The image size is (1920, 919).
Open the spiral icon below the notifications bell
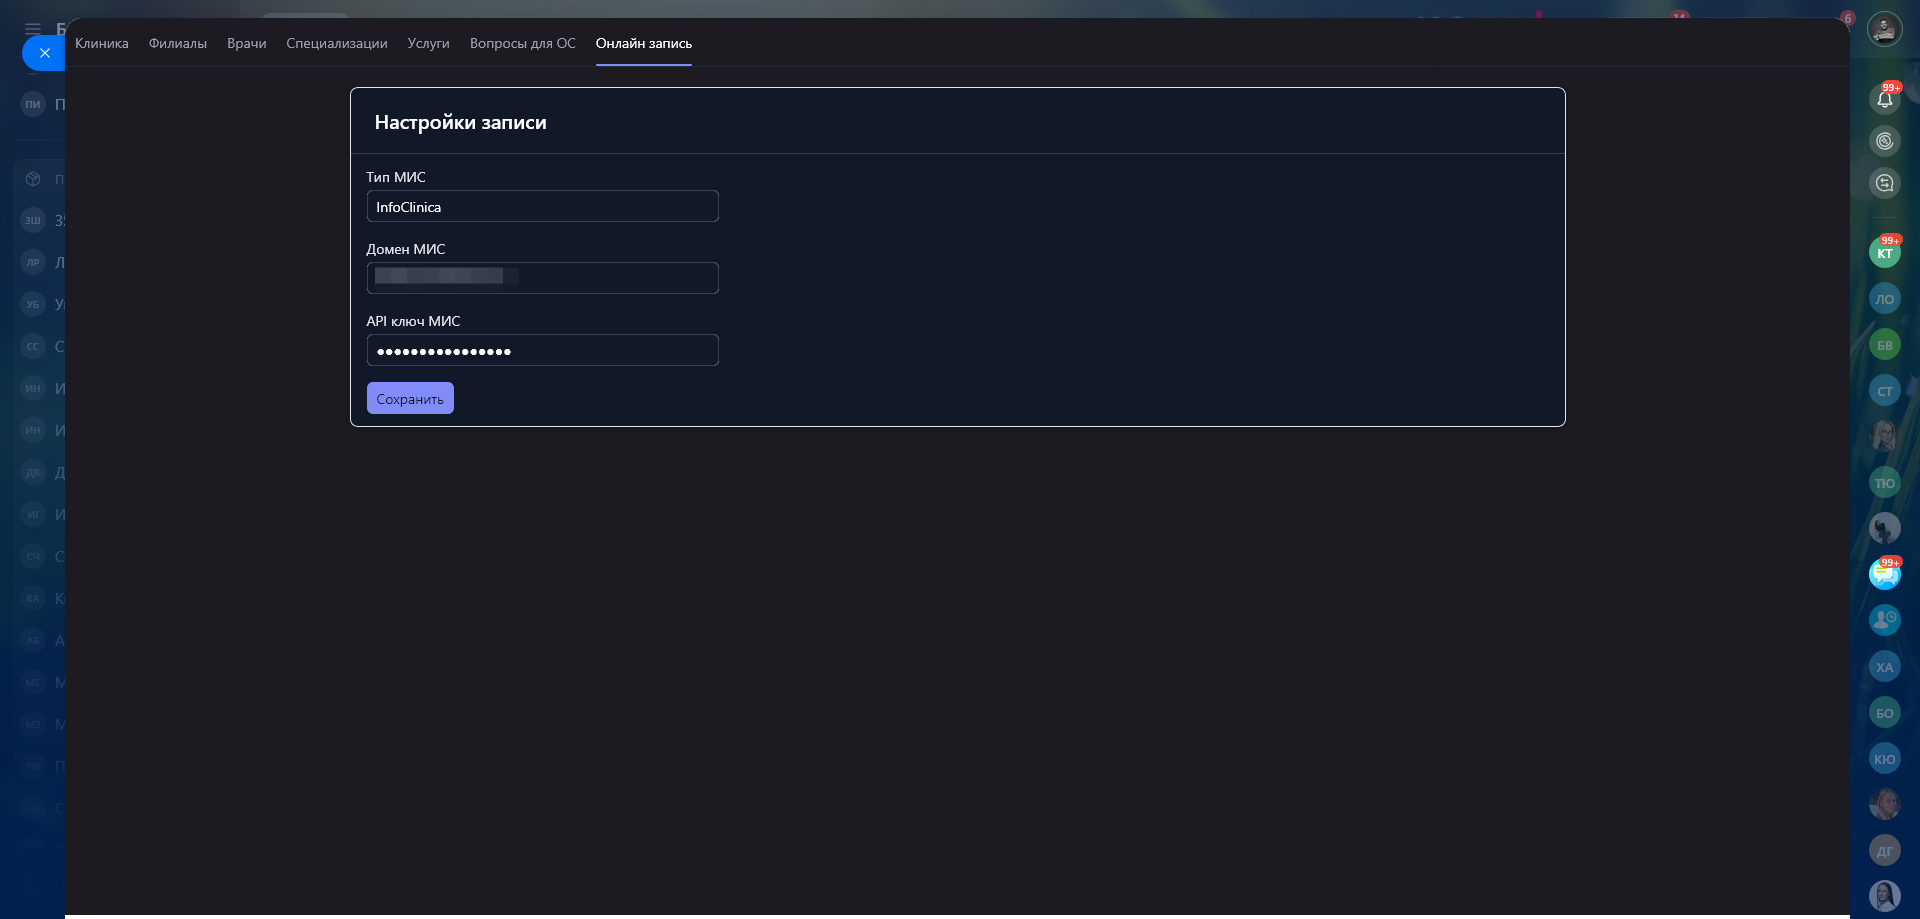click(x=1885, y=141)
